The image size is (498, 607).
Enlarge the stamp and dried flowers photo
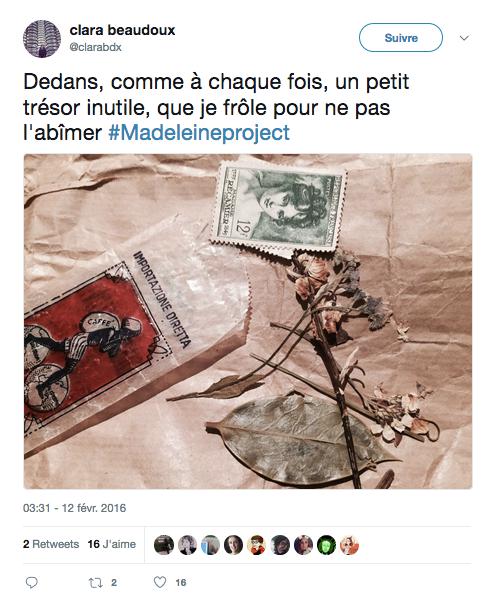[x=248, y=321]
